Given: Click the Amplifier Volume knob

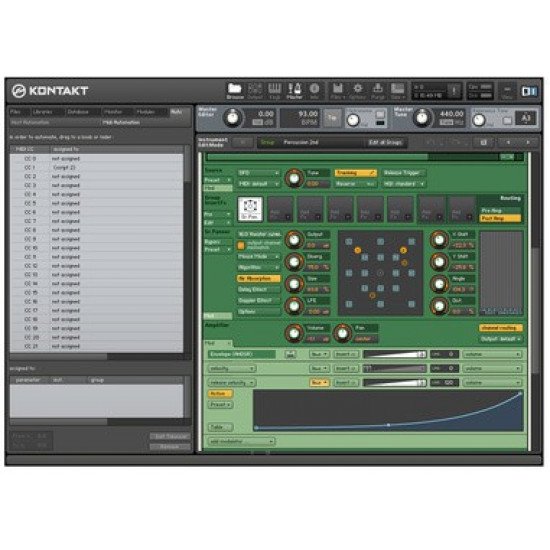Looking at the screenshot, I should click(294, 333).
